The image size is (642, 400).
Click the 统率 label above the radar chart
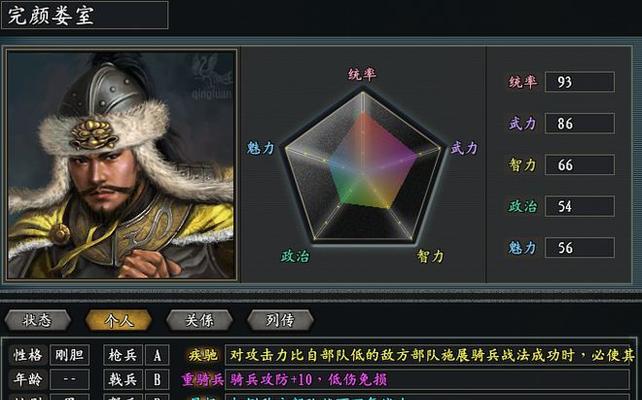[x=362, y=74]
